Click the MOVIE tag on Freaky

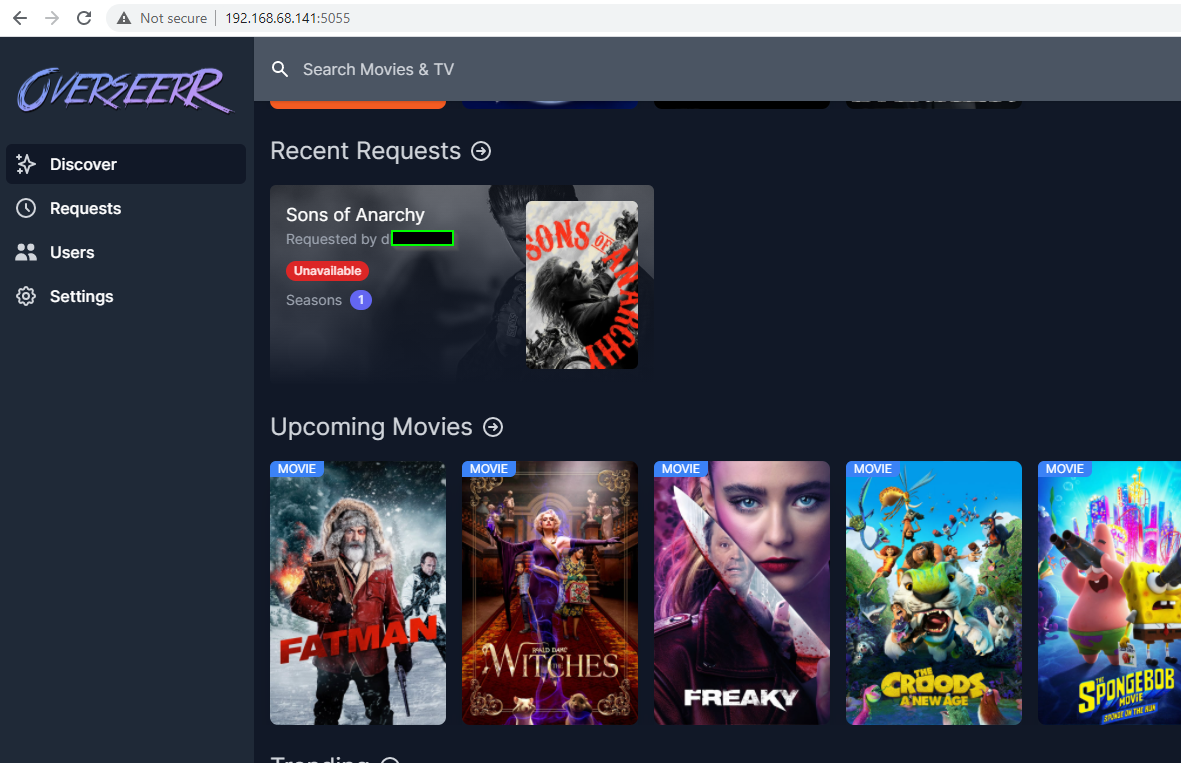(x=681, y=468)
